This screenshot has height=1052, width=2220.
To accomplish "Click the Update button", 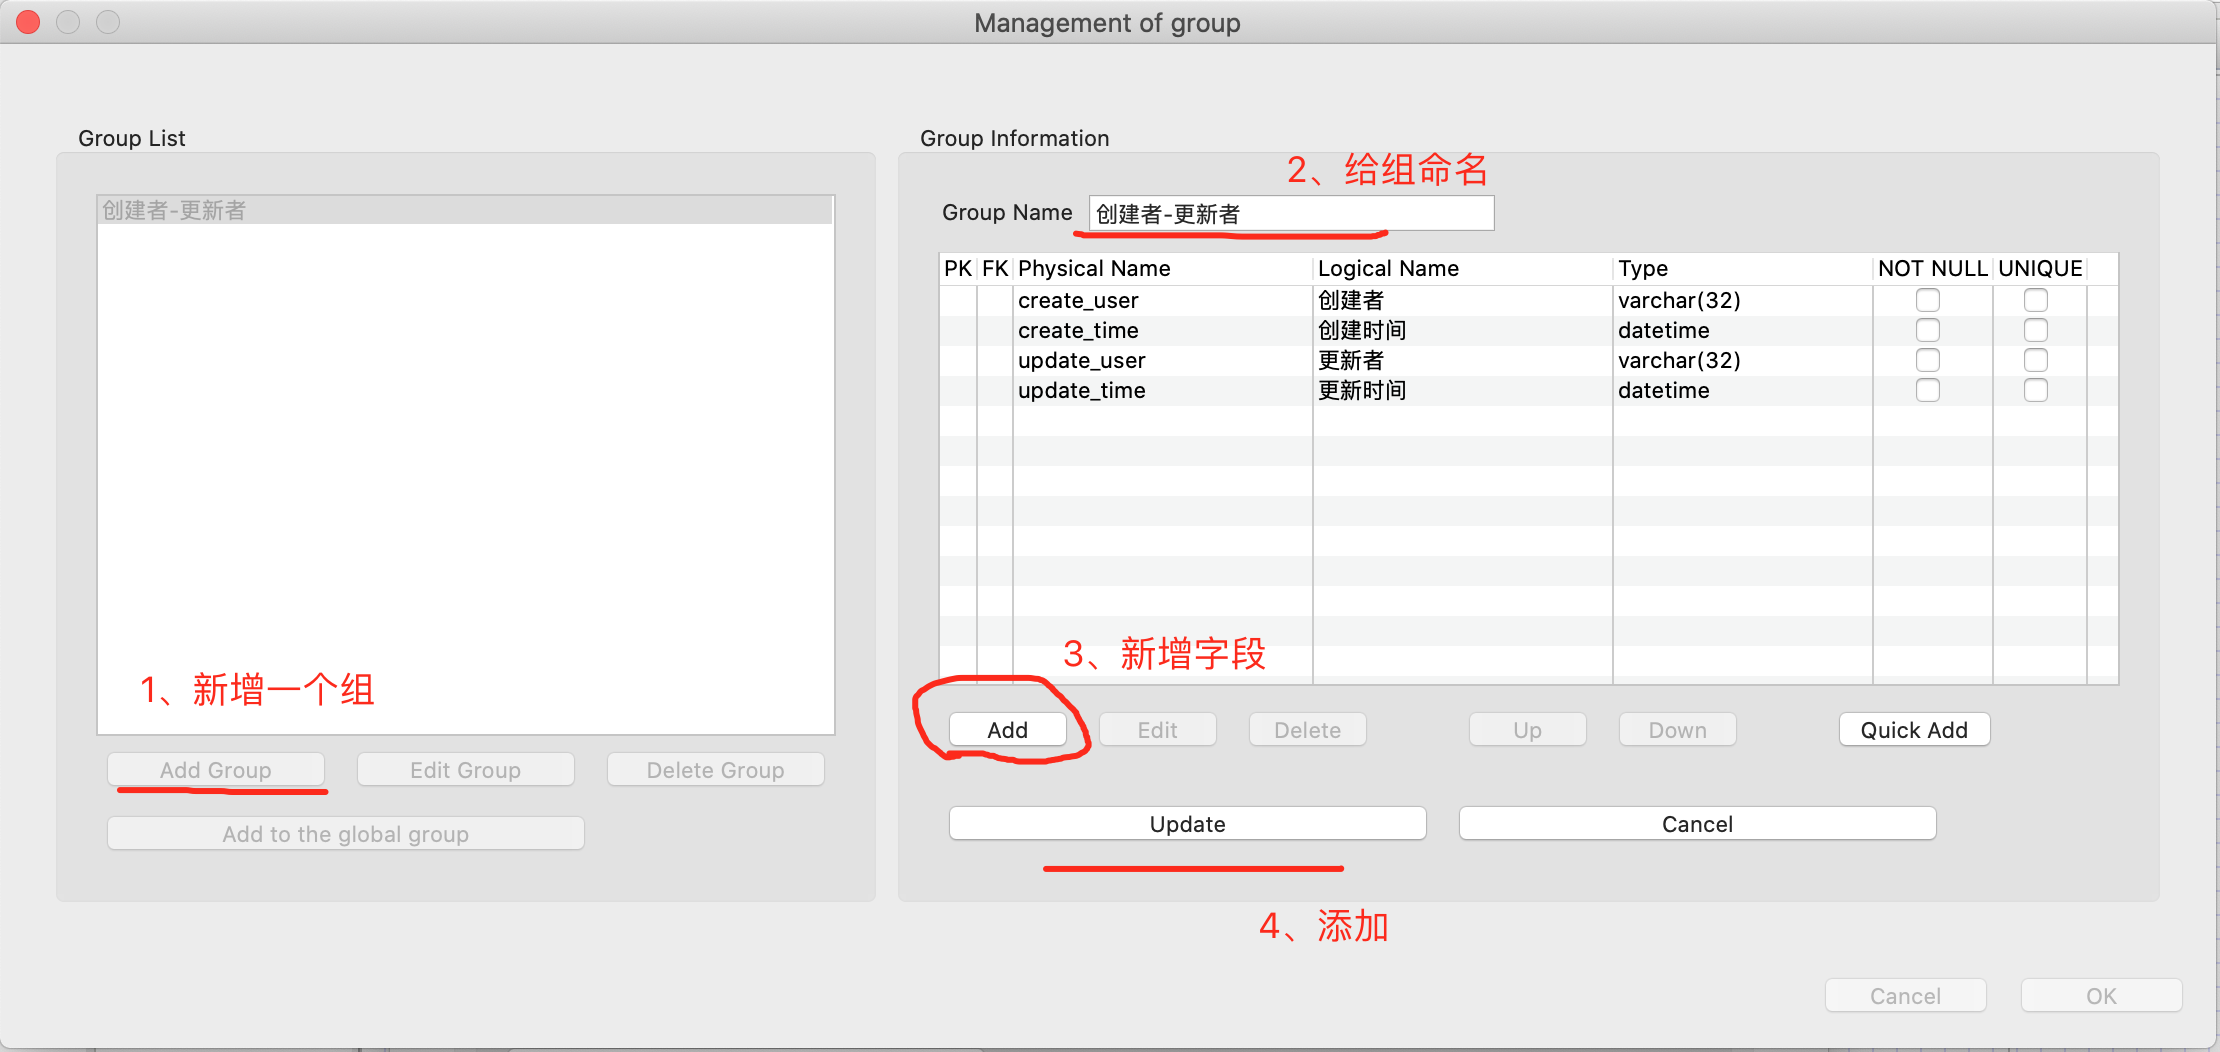I will 1186,823.
